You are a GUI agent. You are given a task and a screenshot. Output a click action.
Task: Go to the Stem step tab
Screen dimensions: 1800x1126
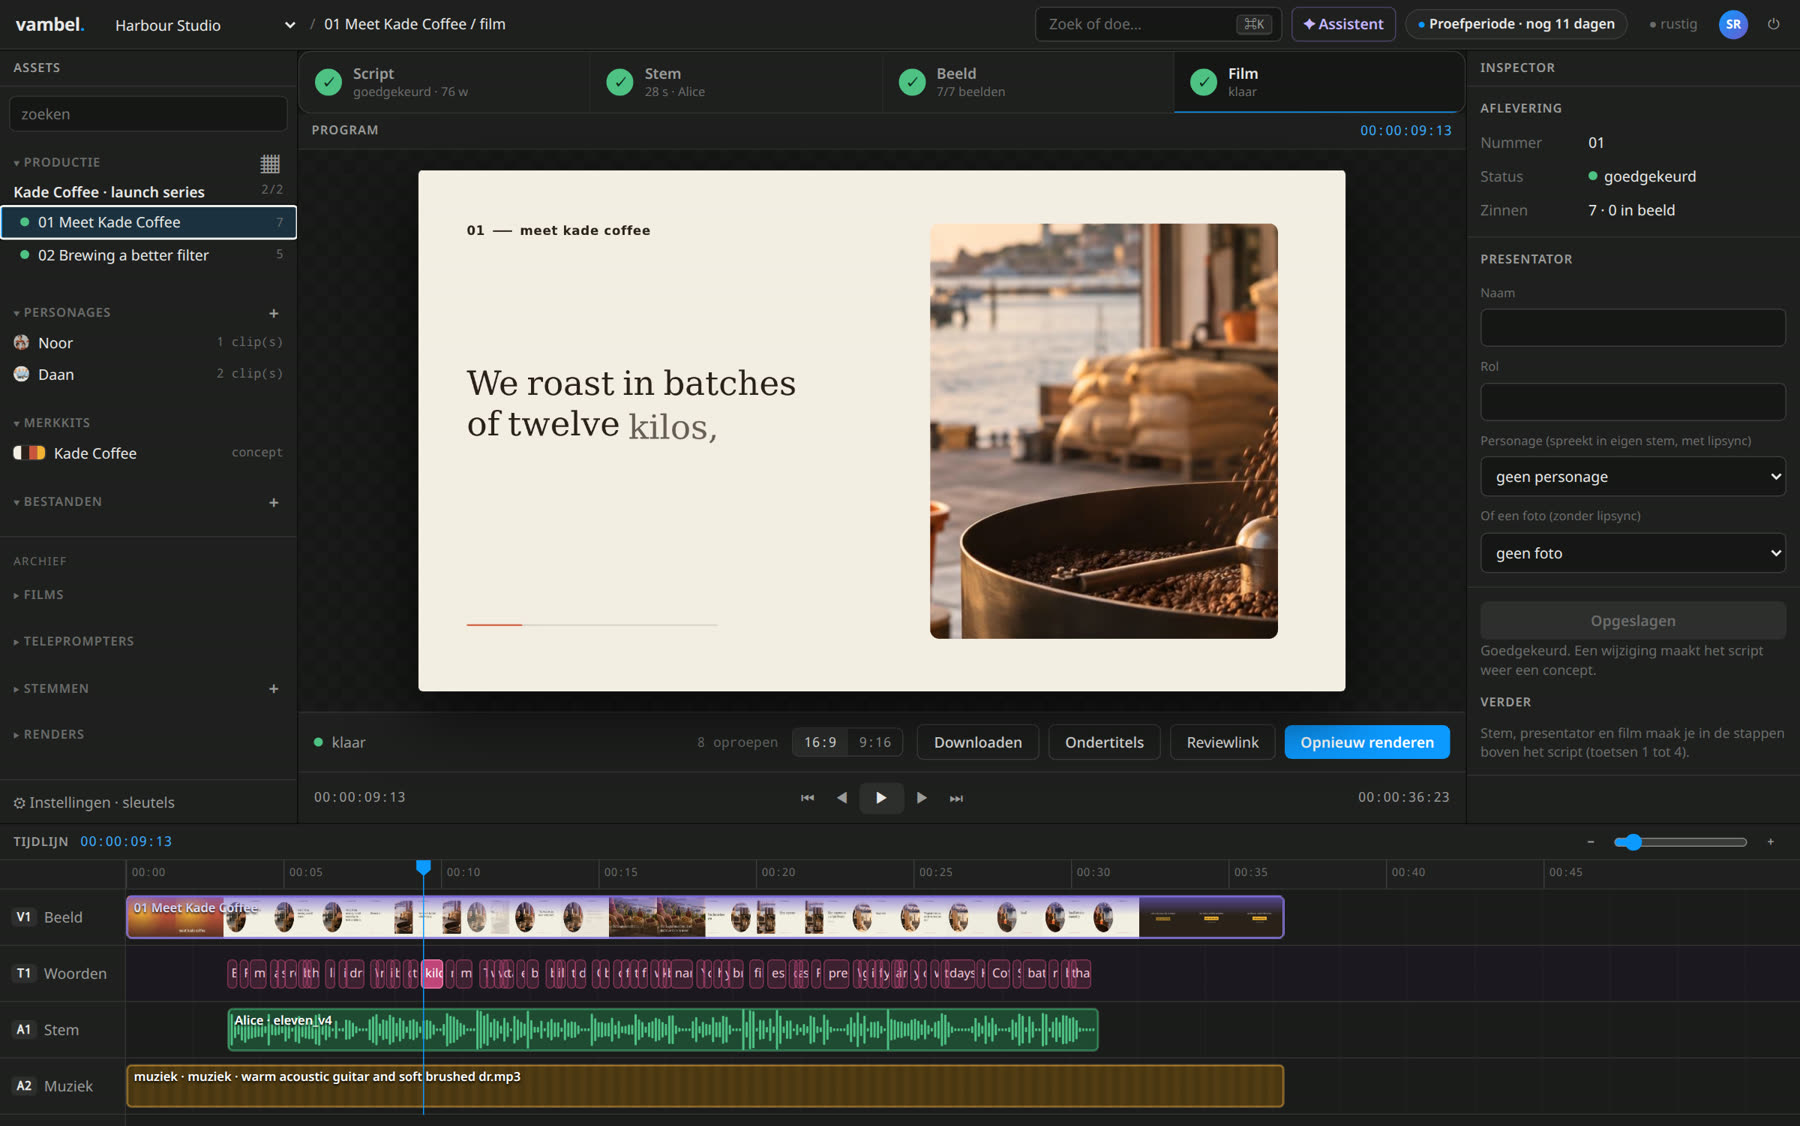pyautogui.click(x=736, y=82)
